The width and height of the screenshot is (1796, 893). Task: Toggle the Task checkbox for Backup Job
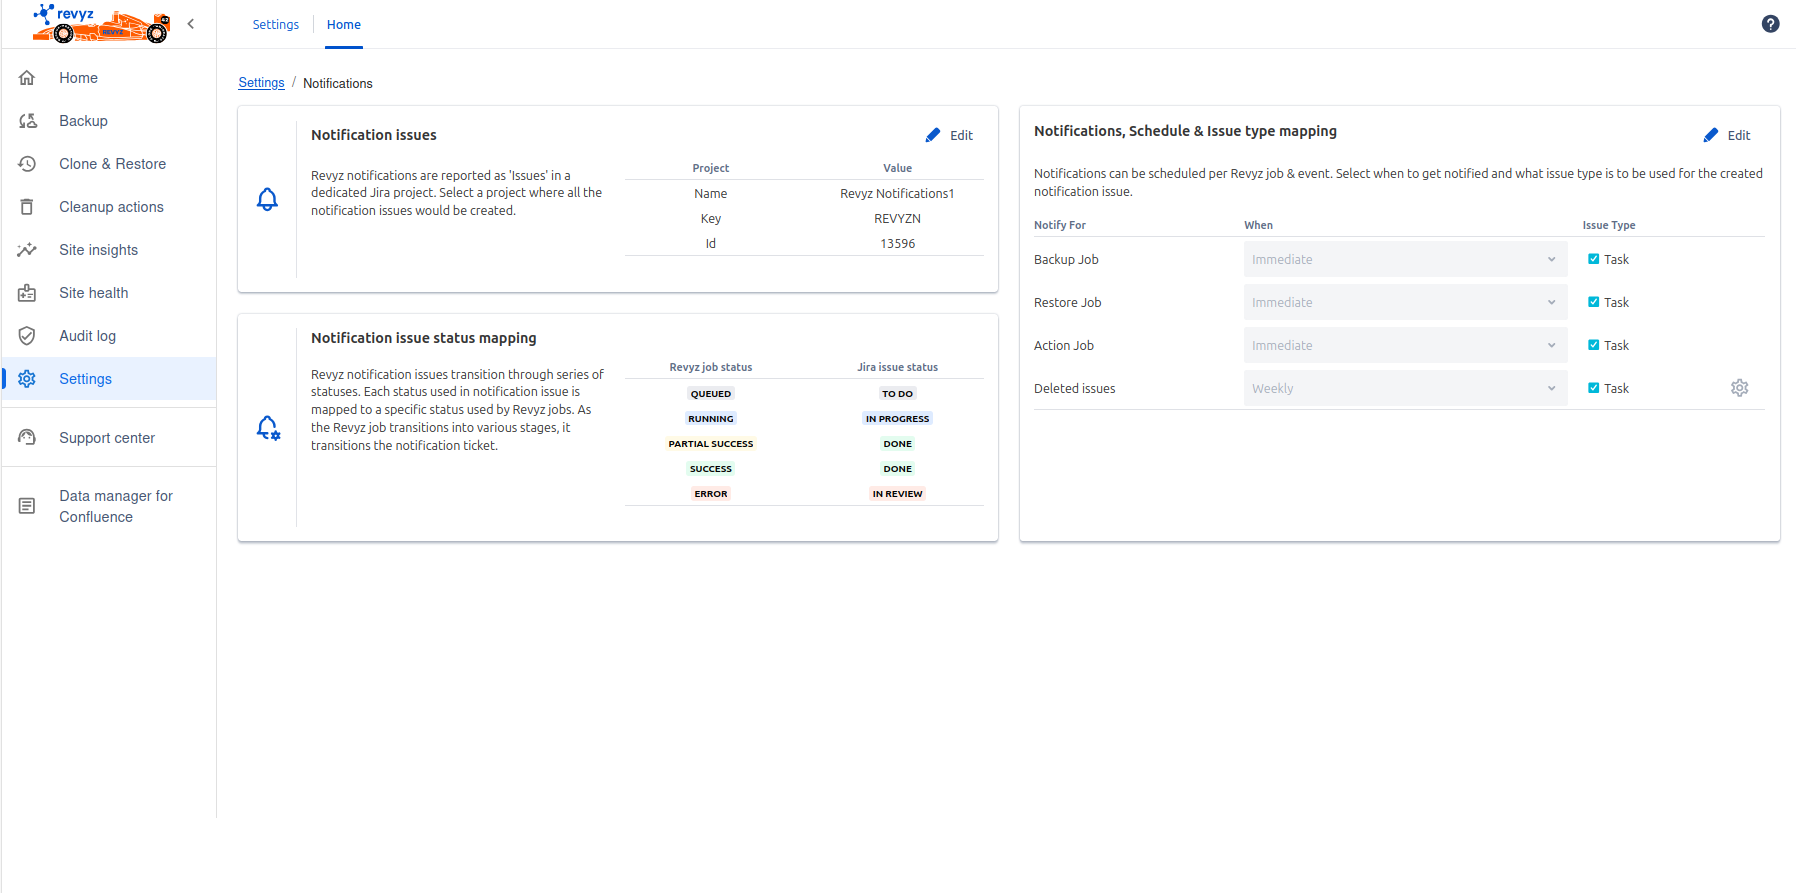click(x=1593, y=259)
